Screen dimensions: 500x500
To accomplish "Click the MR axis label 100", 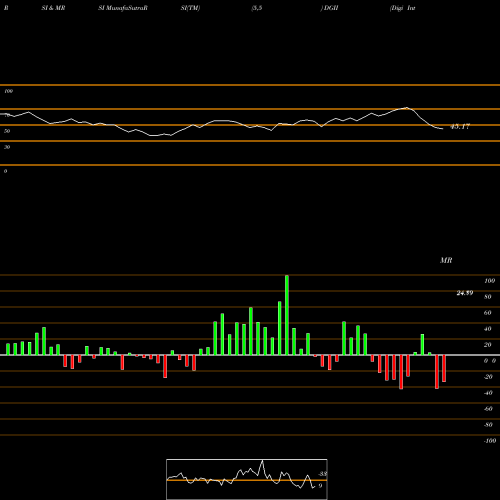I will pyautogui.click(x=489, y=281).
